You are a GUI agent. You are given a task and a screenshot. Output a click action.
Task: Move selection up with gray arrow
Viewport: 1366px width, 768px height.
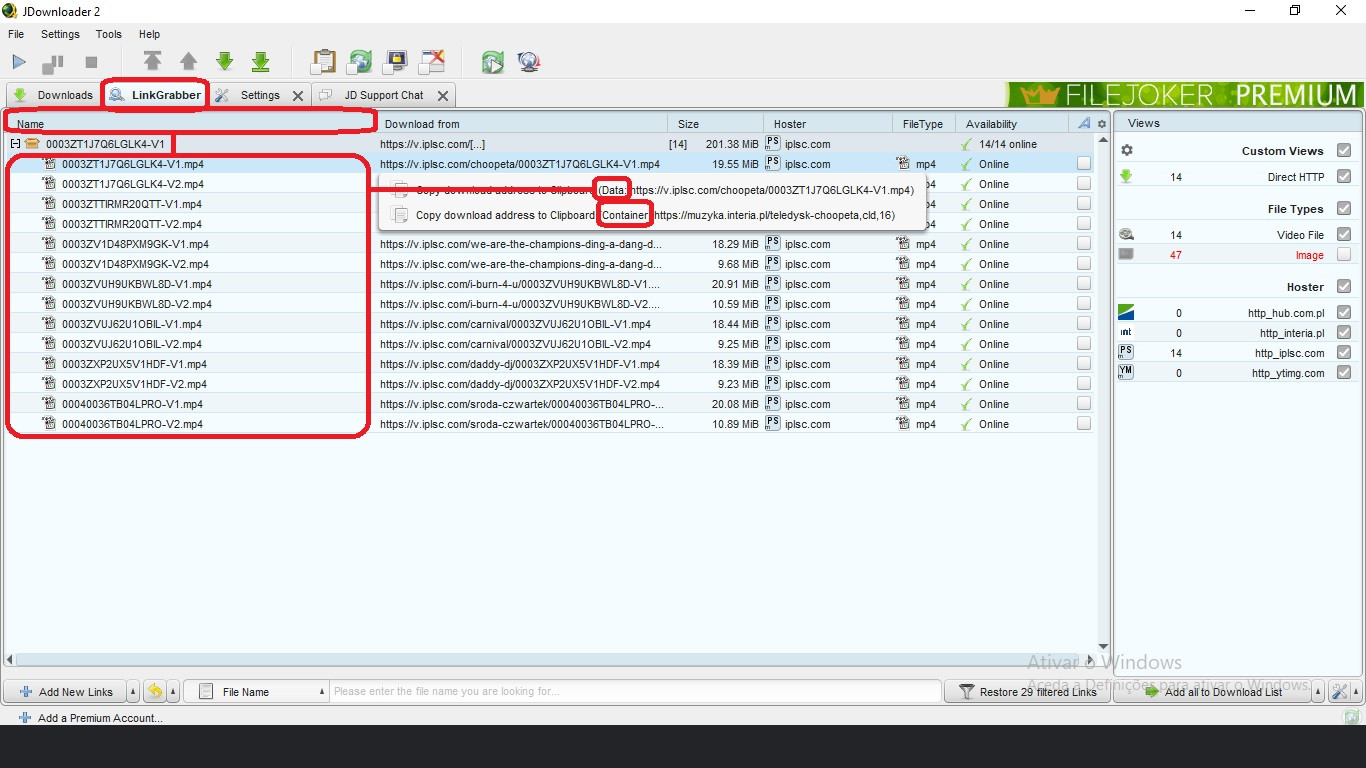coord(188,62)
